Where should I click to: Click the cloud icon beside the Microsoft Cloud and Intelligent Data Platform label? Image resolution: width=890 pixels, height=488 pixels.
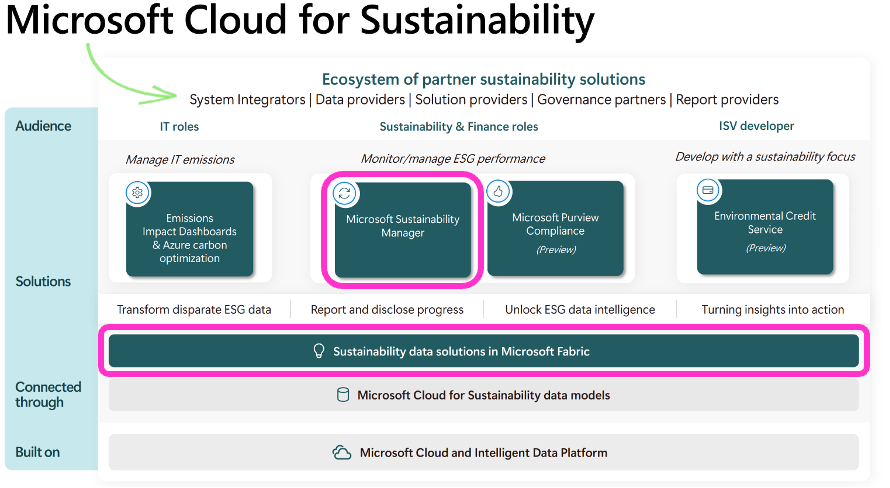tap(342, 453)
